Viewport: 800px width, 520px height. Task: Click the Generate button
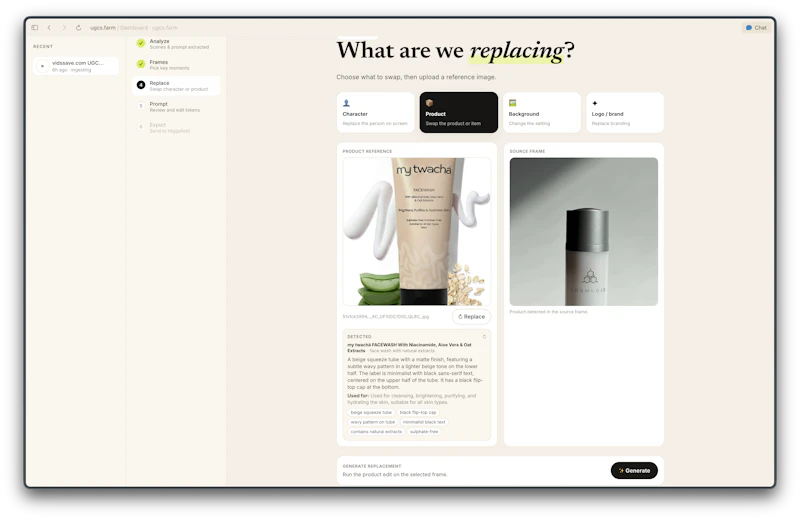click(634, 471)
